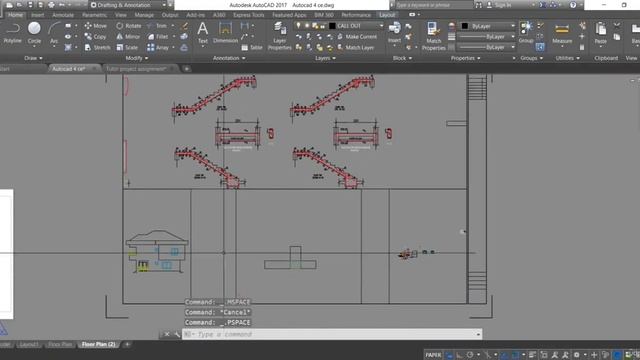This screenshot has height=360, width=640.
Task: Click the Erase tool icon
Action: pyautogui.click(x=185, y=26)
